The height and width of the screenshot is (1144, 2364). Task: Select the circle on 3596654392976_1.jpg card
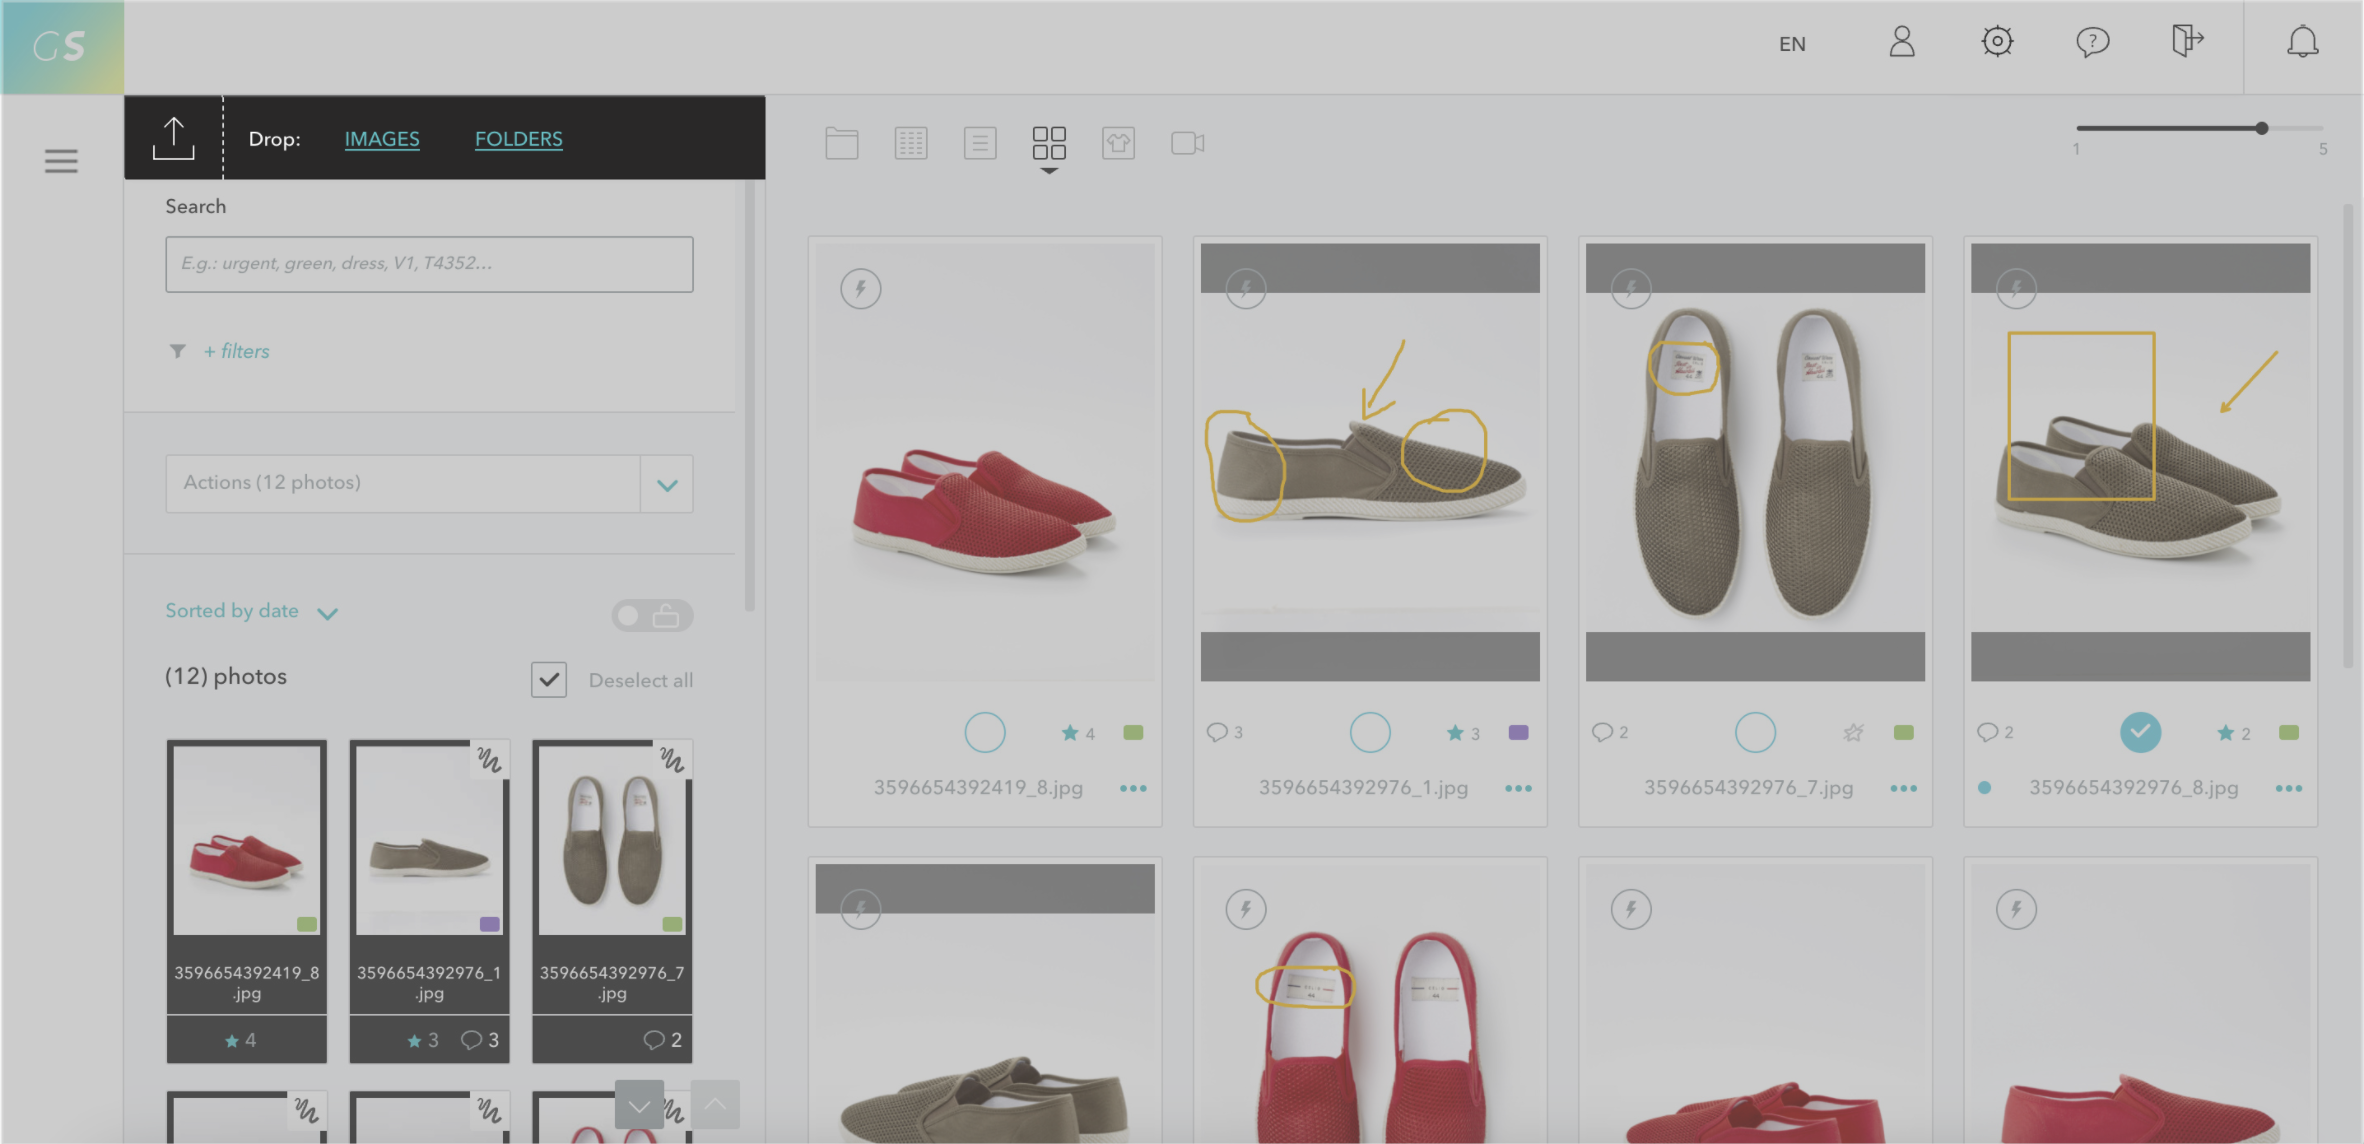tap(1369, 732)
